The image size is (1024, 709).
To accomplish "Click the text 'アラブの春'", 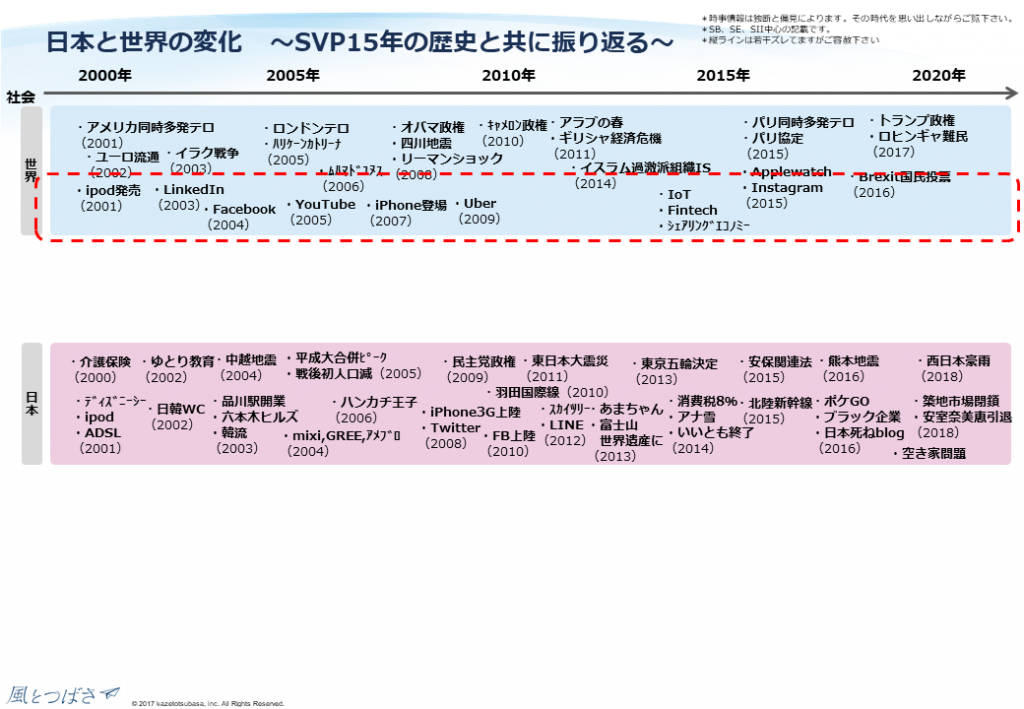I will 591,123.
